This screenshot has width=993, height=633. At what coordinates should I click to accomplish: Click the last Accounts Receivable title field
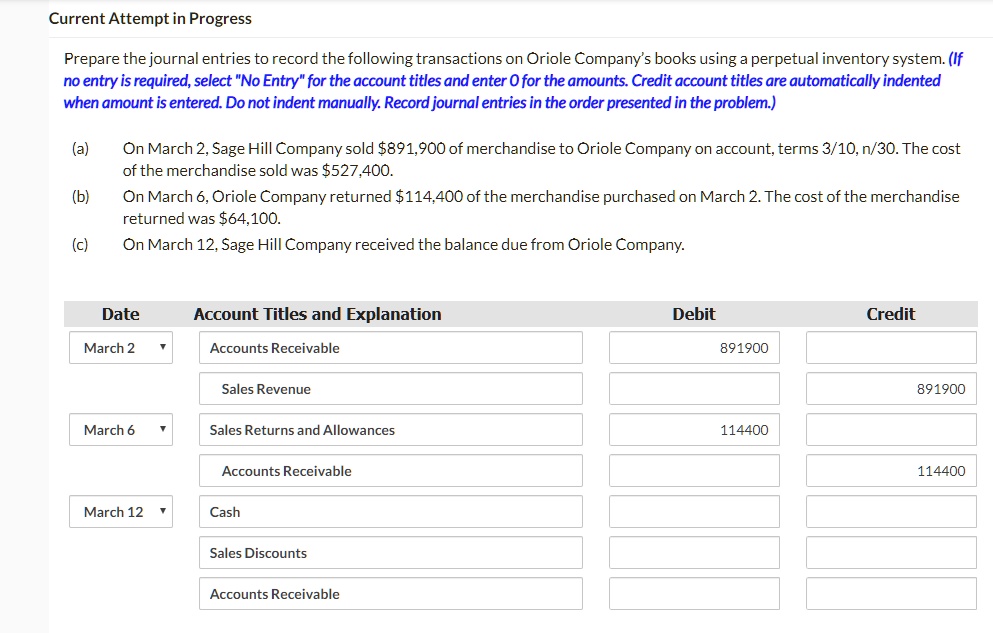pyautogui.click(x=390, y=594)
